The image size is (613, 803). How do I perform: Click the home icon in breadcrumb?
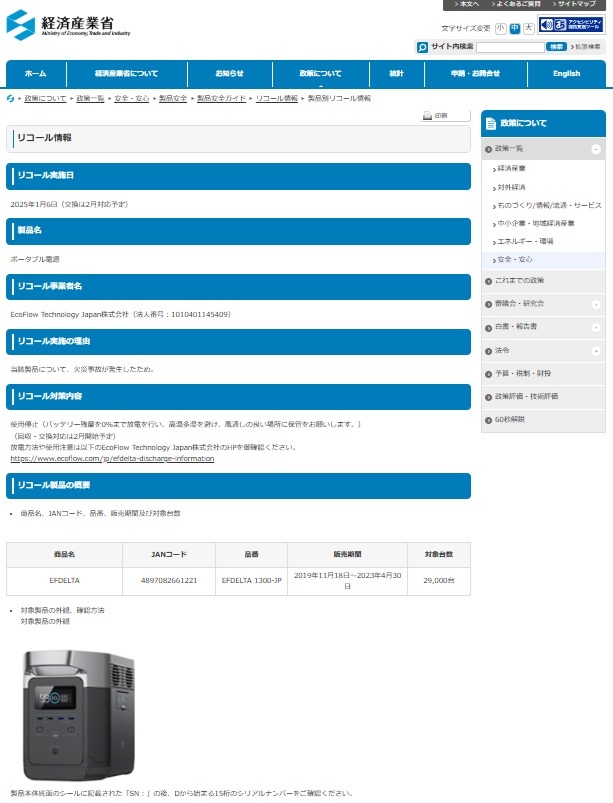point(10,98)
